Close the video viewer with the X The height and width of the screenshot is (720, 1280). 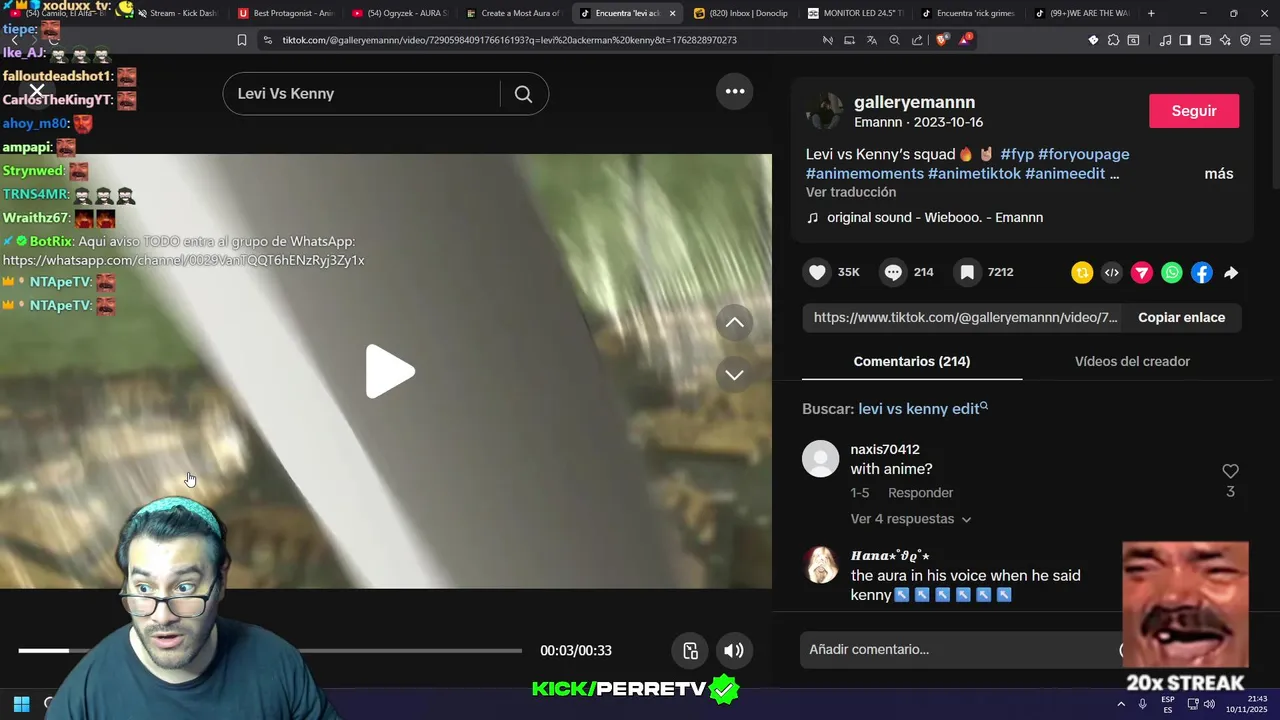click(x=37, y=92)
